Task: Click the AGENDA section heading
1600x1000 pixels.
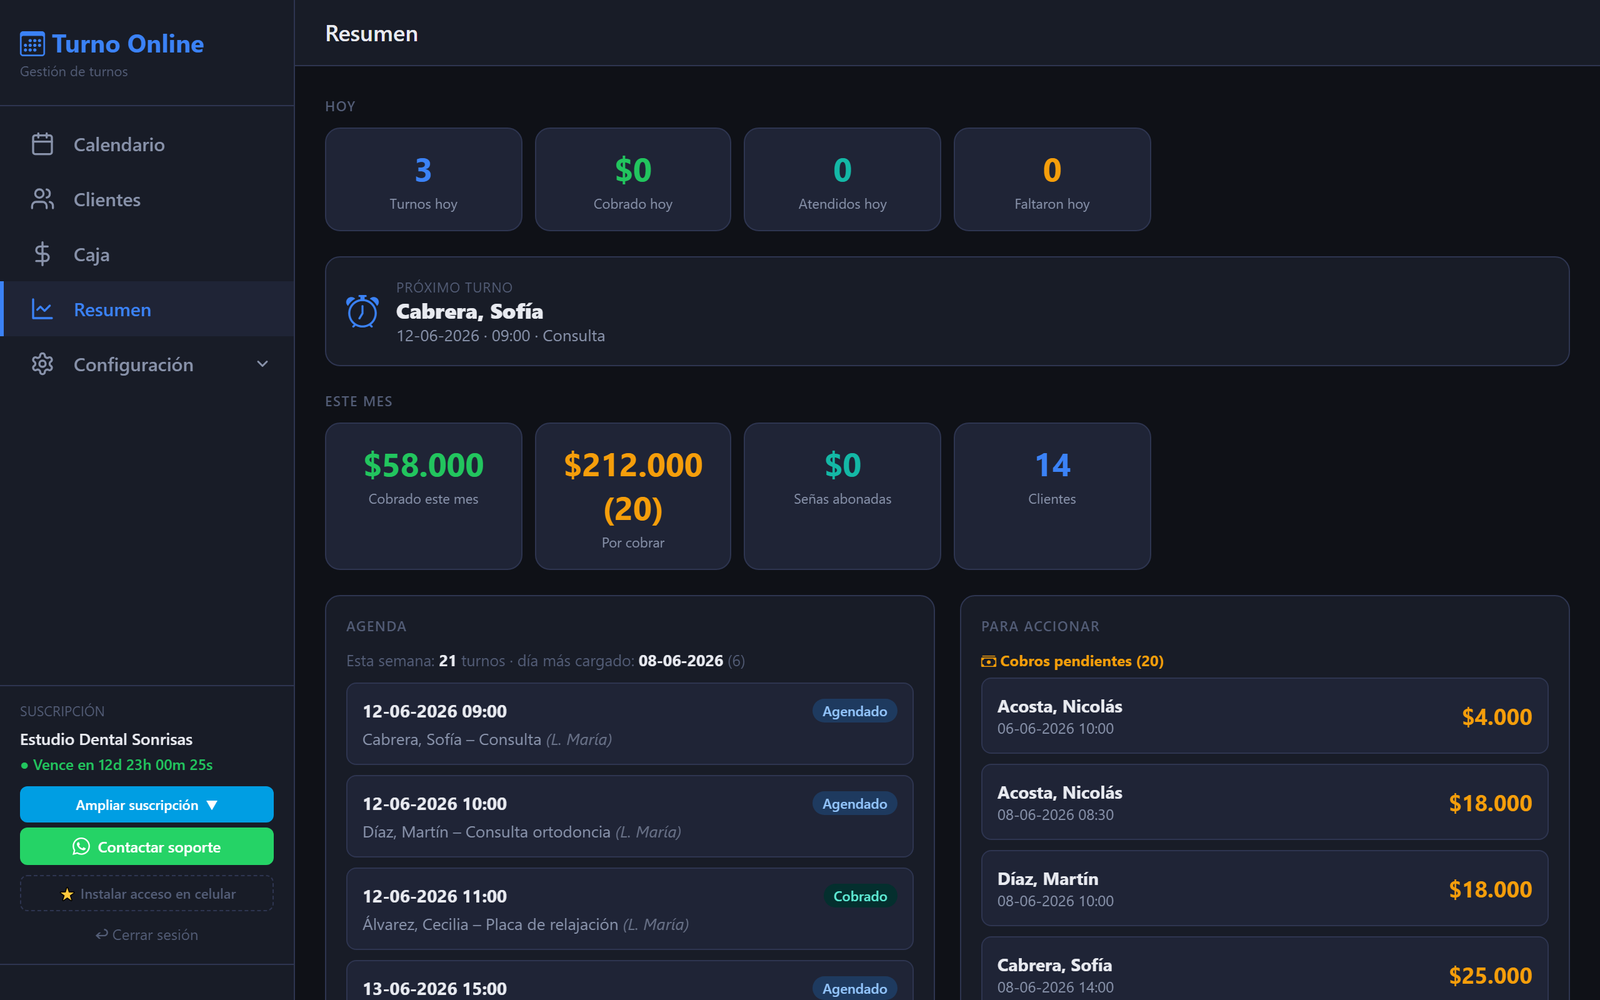Action: (376, 626)
